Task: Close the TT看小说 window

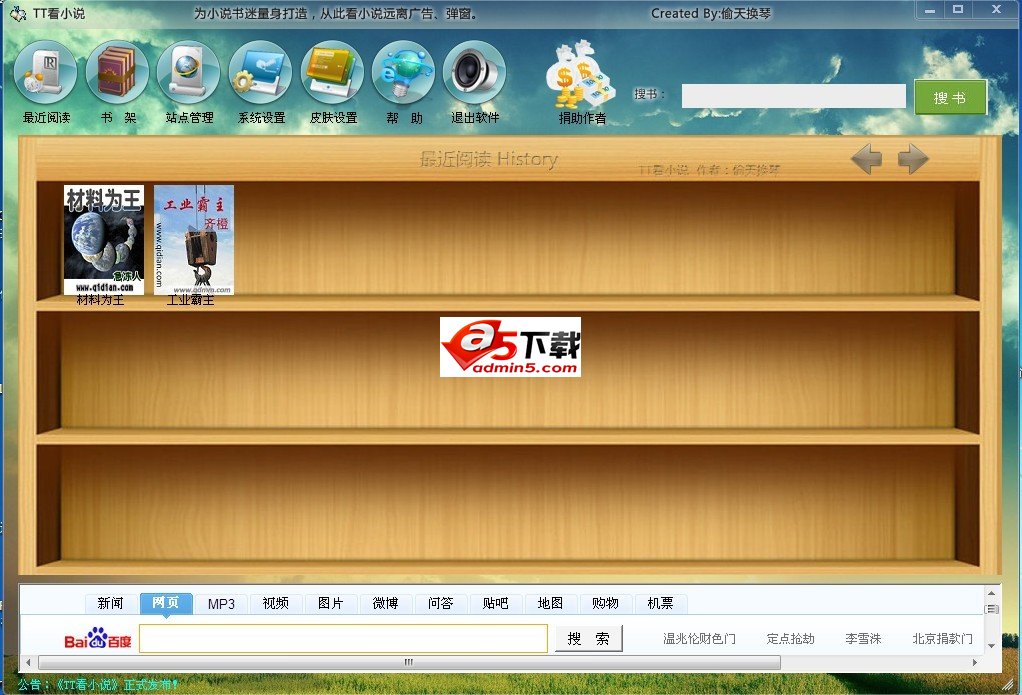Action: (996, 10)
